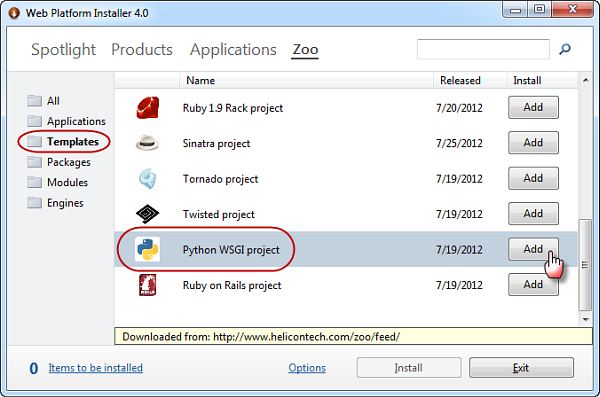
Task: Click the scrollbar up arrow
Action: pyautogui.click(x=585, y=80)
